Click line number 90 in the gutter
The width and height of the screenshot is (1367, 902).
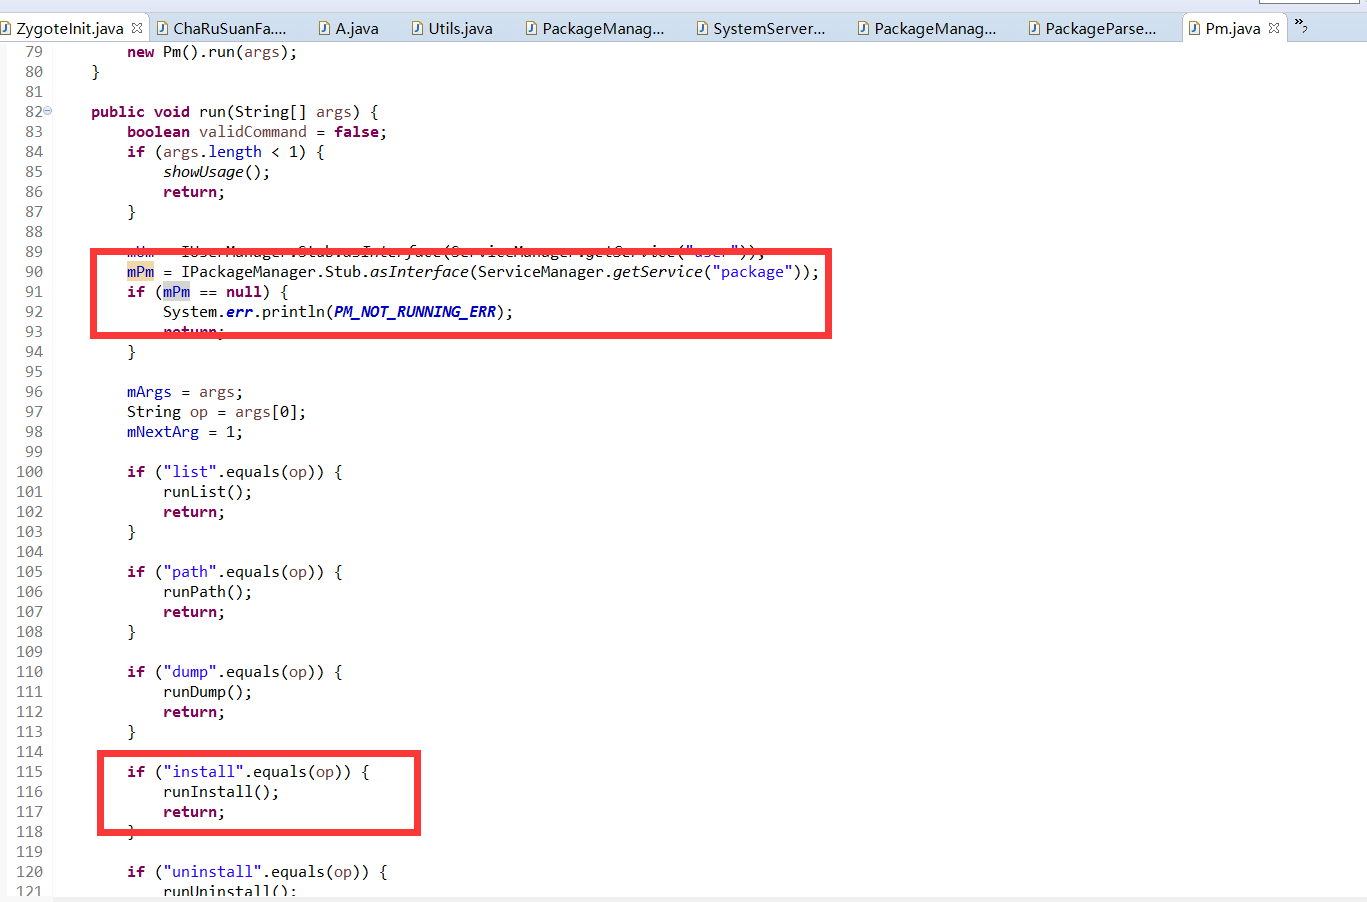(x=34, y=272)
